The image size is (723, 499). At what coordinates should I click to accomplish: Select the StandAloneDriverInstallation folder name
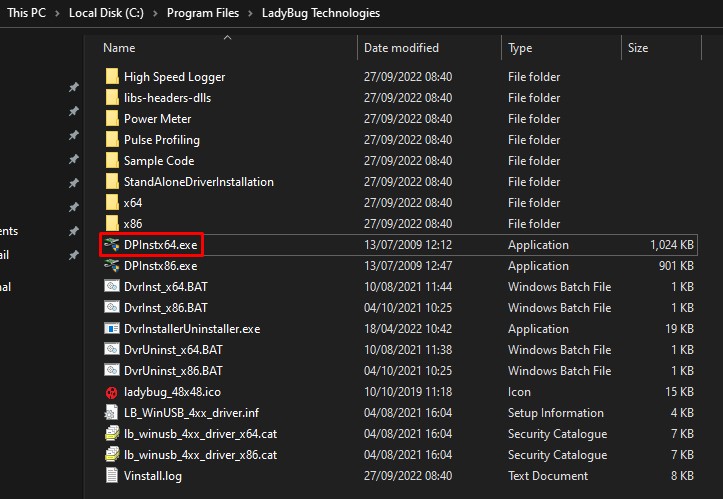[x=198, y=181]
